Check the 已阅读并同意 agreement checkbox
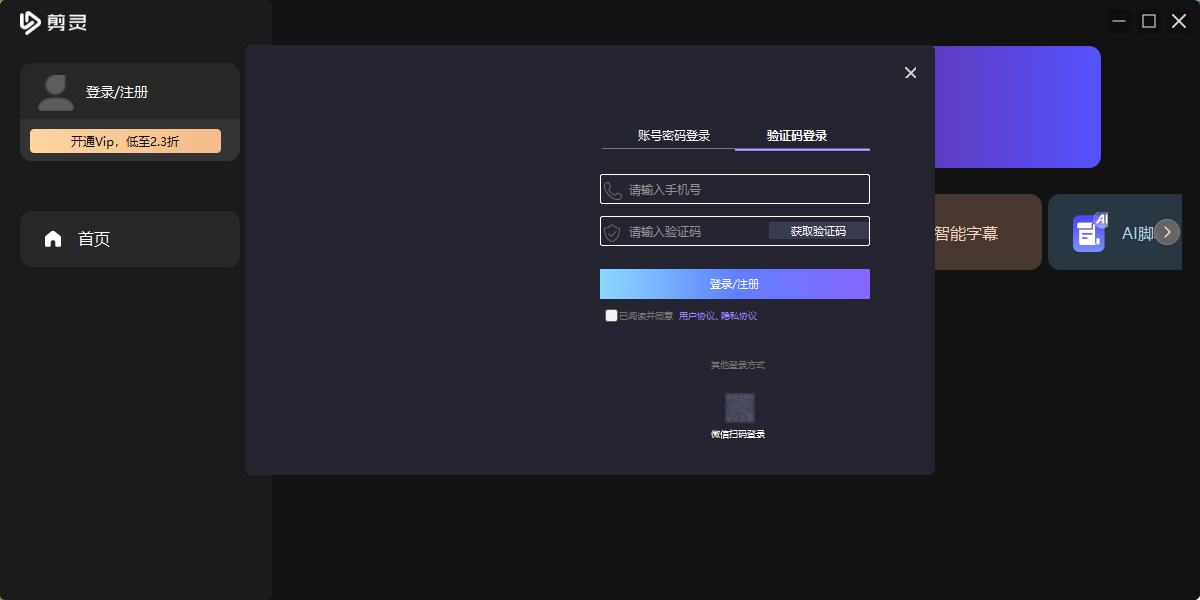The width and height of the screenshot is (1200, 600). 611,315
